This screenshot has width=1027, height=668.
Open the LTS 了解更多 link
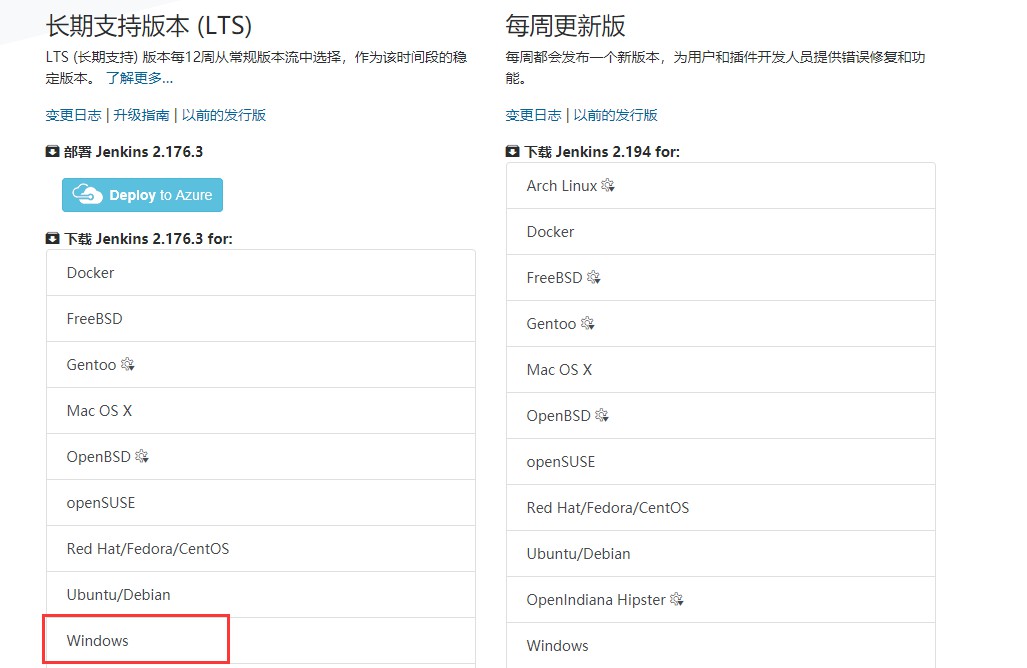click(x=140, y=79)
